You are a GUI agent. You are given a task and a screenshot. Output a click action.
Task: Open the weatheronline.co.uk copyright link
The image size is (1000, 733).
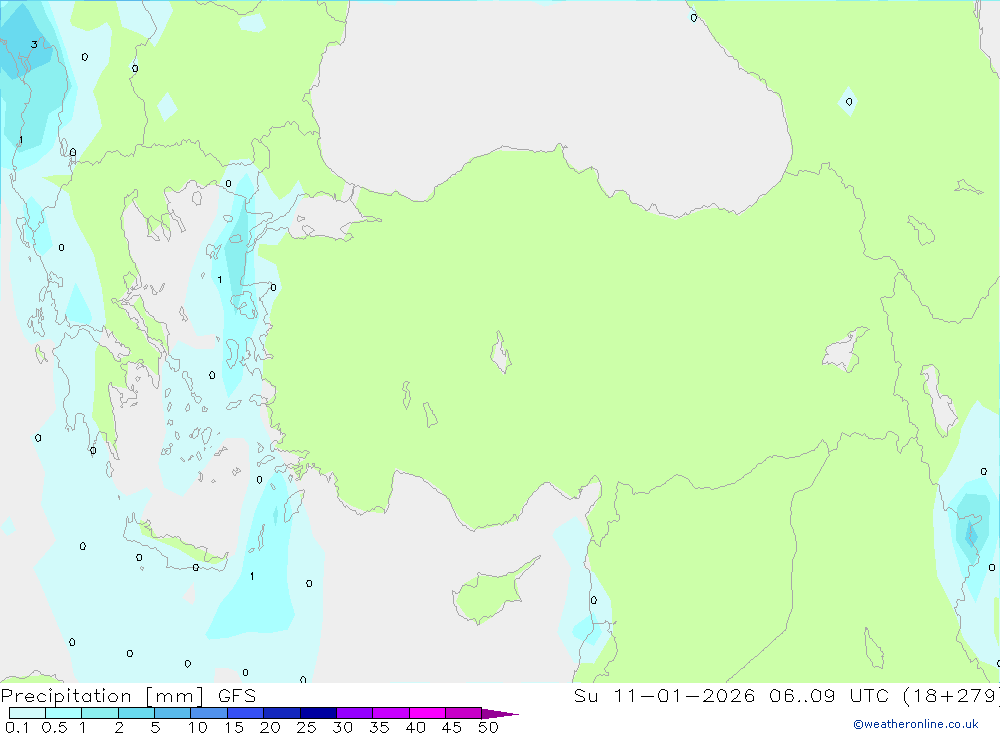(x=916, y=724)
